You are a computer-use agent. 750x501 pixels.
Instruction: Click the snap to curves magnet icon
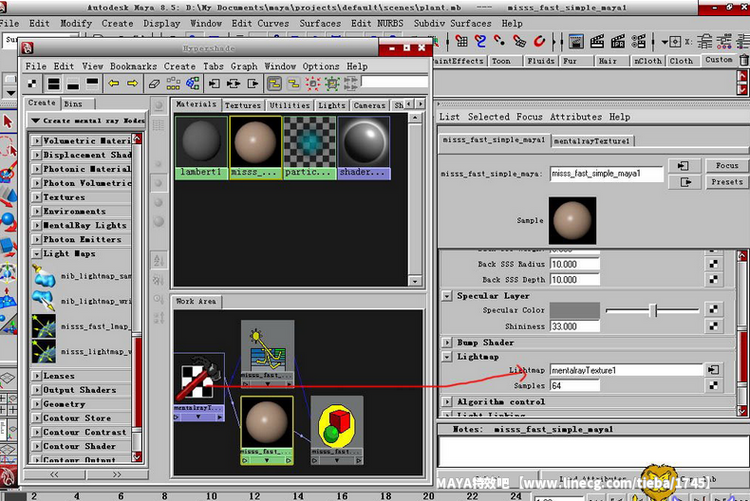[480, 42]
